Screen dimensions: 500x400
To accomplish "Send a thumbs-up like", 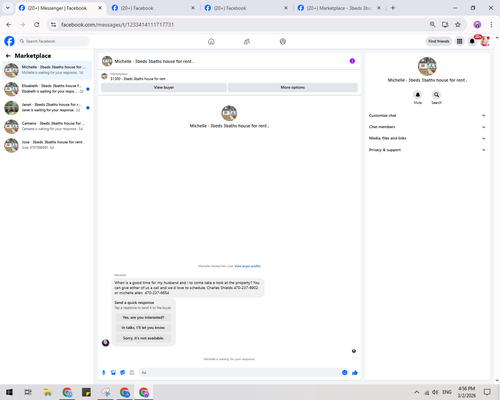I will pyautogui.click(x=355, y=372).
